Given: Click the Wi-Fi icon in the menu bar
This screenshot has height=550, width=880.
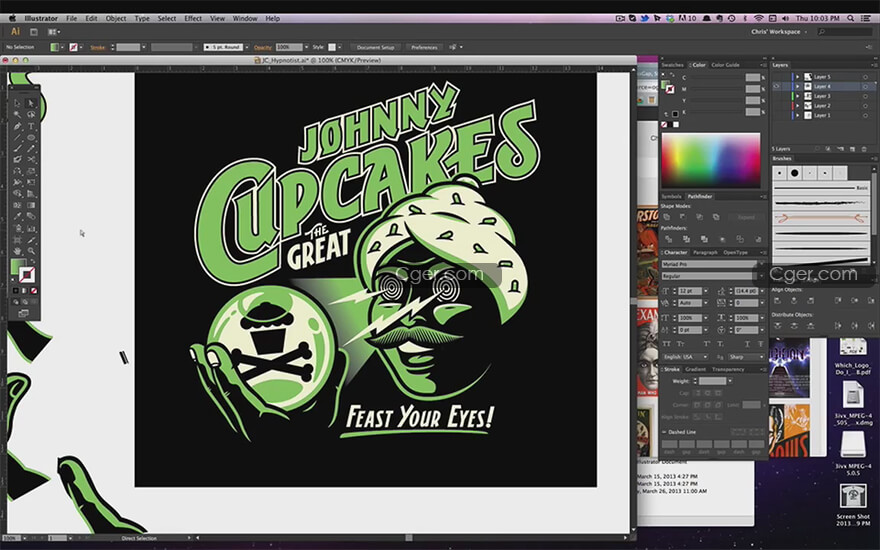Looking at the screenshot, I should [x=759, y=18].
